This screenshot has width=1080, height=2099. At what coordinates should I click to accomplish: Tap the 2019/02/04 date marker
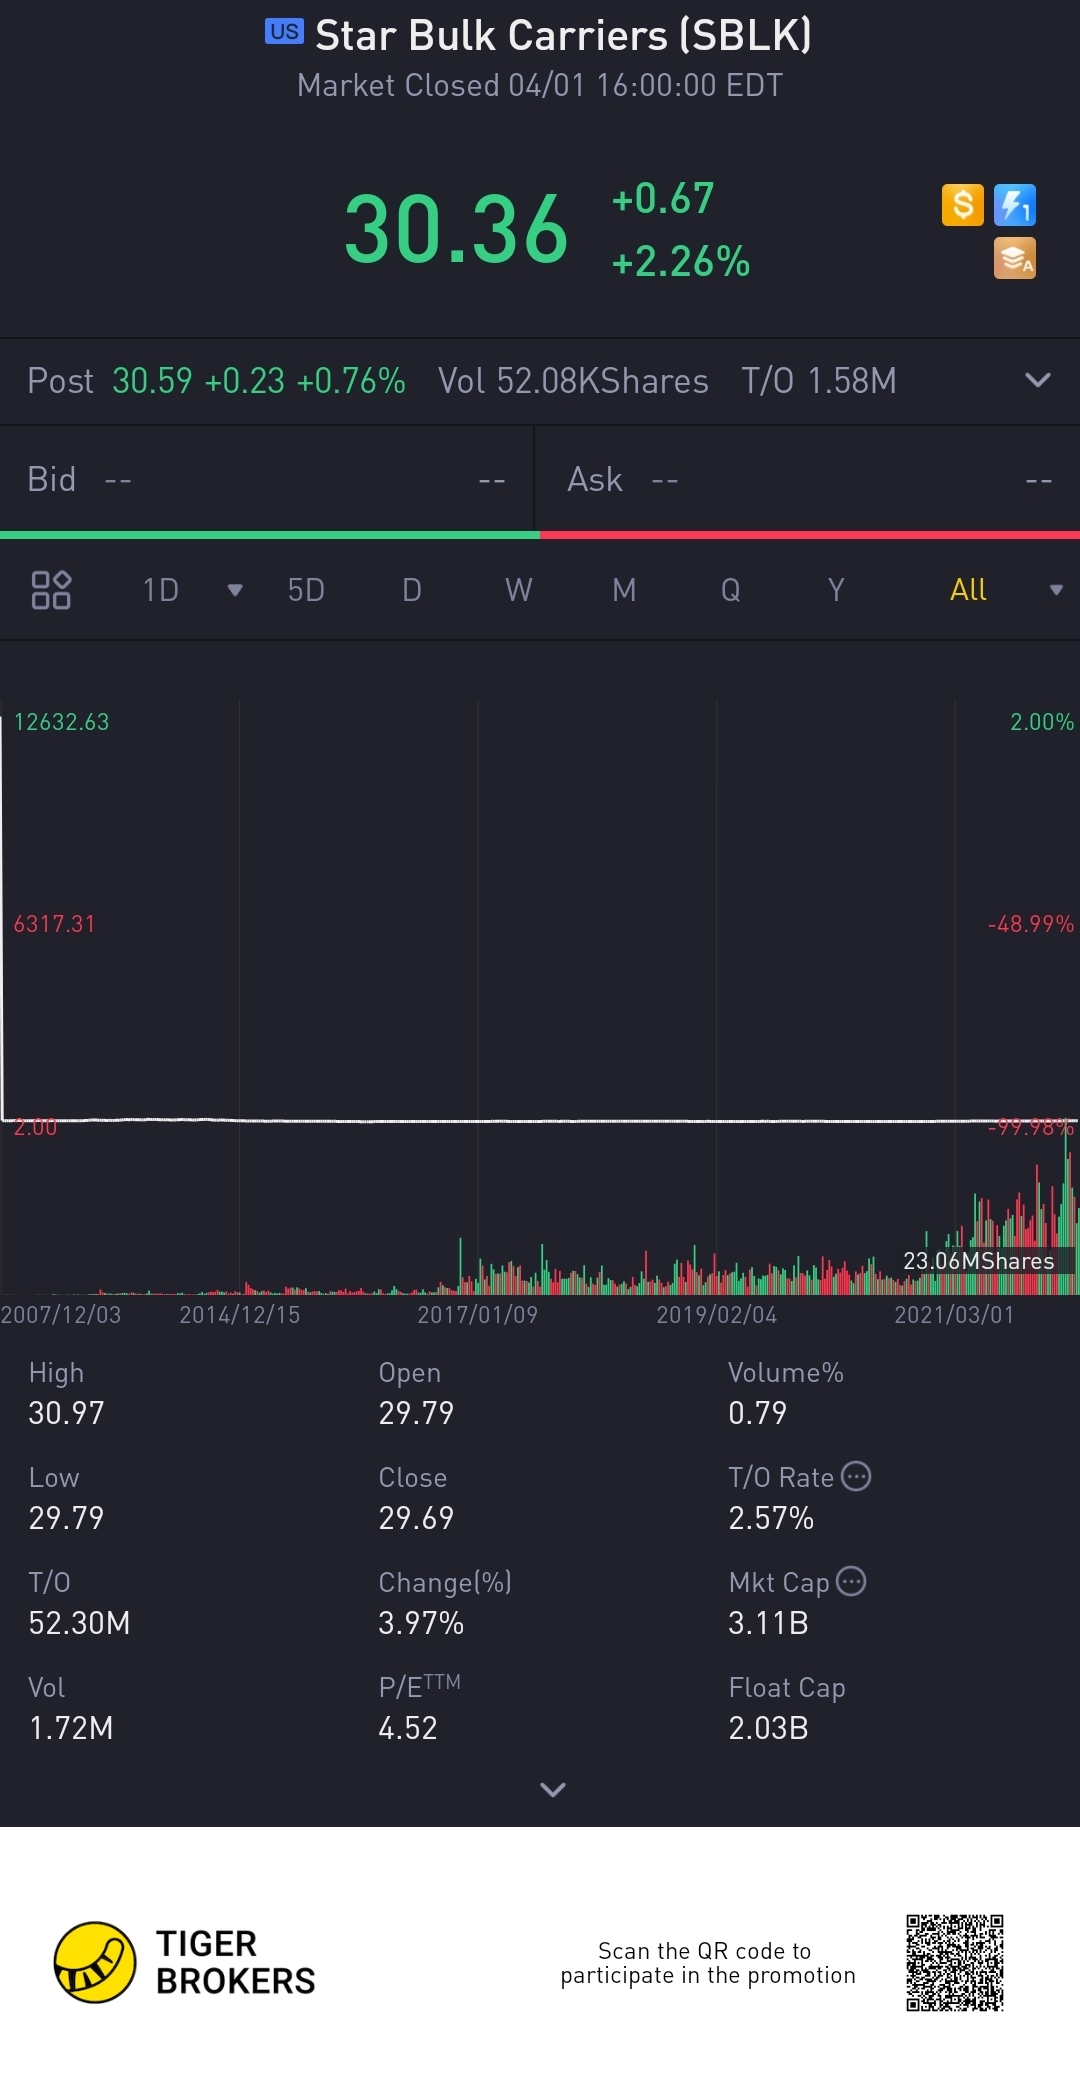coord(717,1315)
